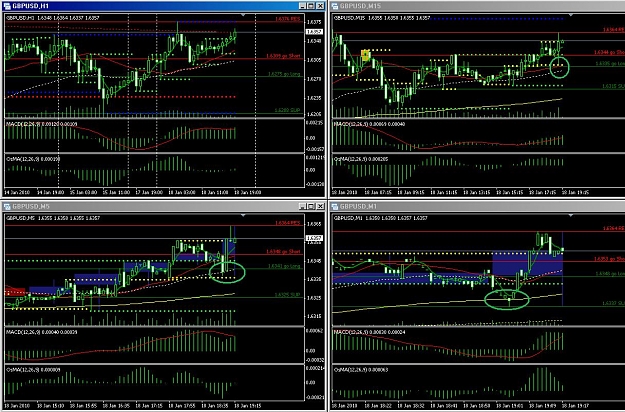Activate the GBPUSD,M1 window title bar
Viewport: 625px width, 412px height.
(478, 206)
